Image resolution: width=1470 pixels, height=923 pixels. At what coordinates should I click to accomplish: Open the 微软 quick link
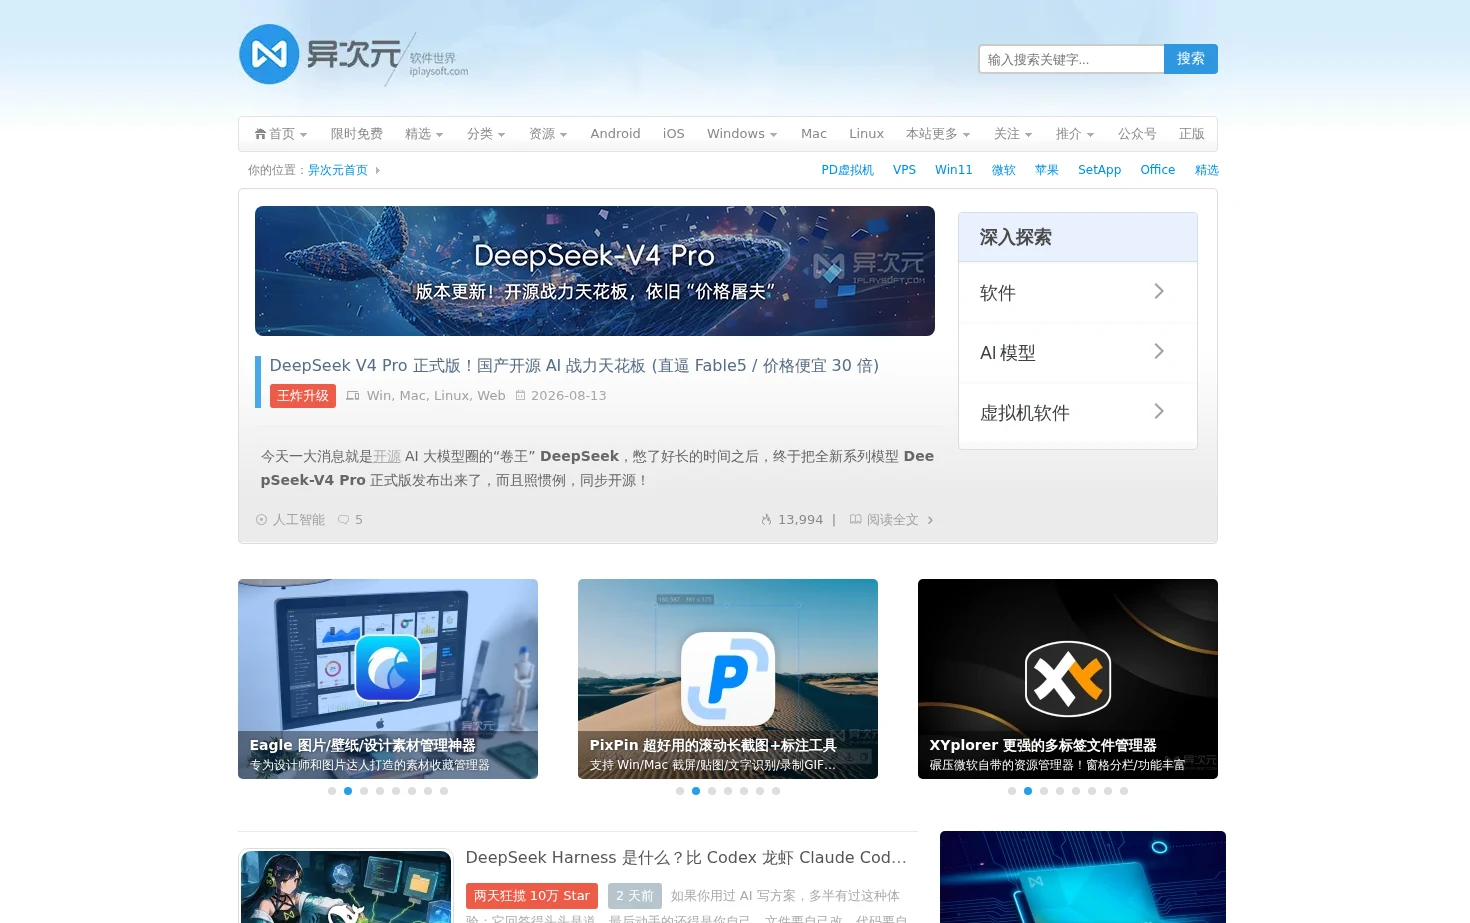pyautogui.click(x=1004, y=170)
